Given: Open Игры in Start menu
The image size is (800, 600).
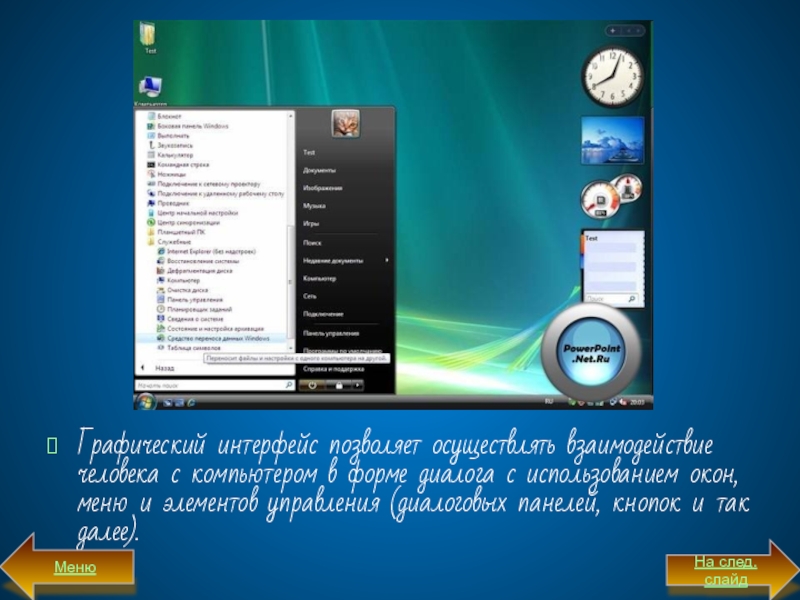Looking at the screenshot, I should click(x=311, y=224).
